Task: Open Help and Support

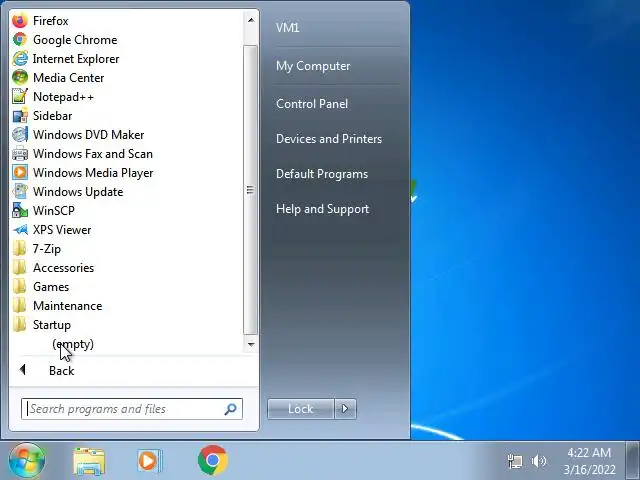Action: coord(322,209)
